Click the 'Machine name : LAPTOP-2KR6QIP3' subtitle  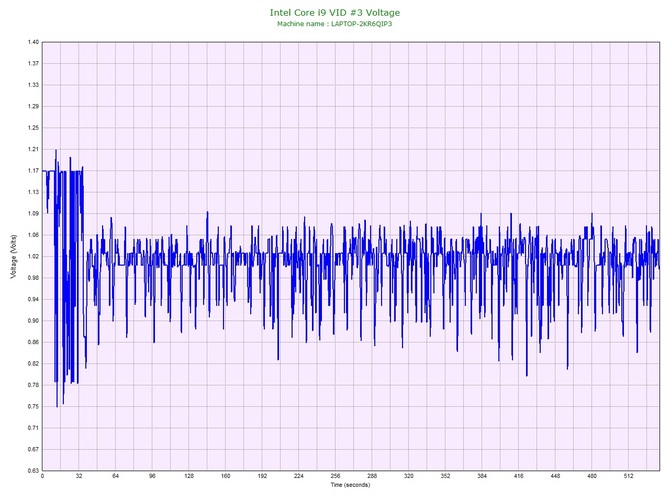click(x=335, y=24)
